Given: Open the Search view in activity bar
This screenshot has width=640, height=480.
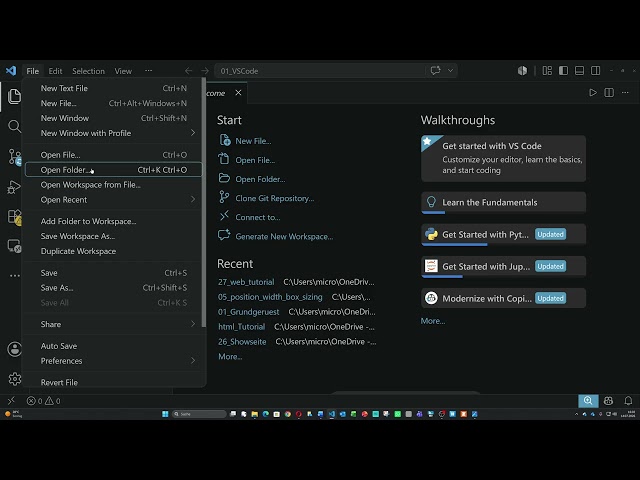Looking at the screenshot, I should (14, 126).
